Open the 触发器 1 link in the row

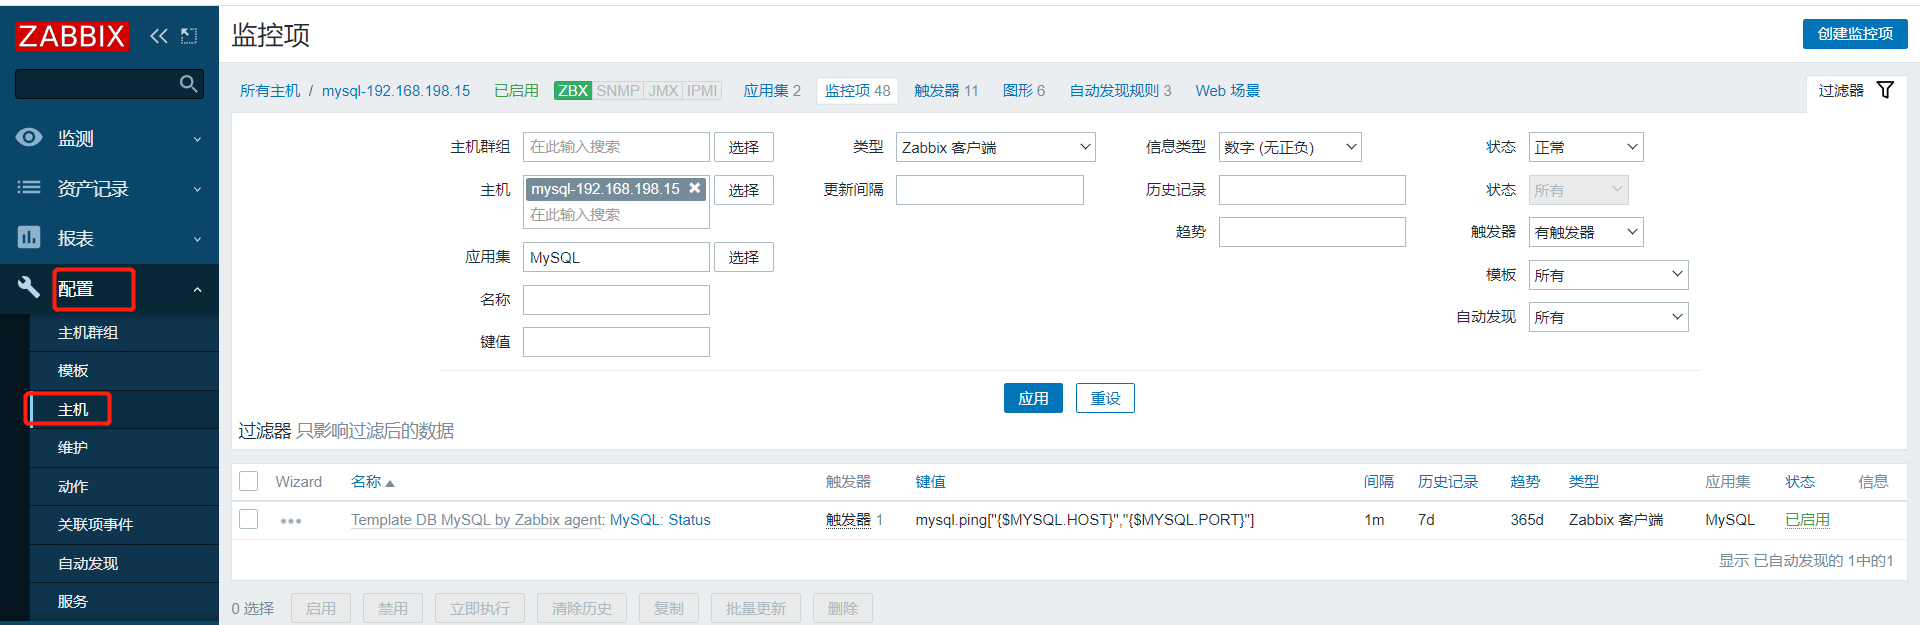[848, 520]
